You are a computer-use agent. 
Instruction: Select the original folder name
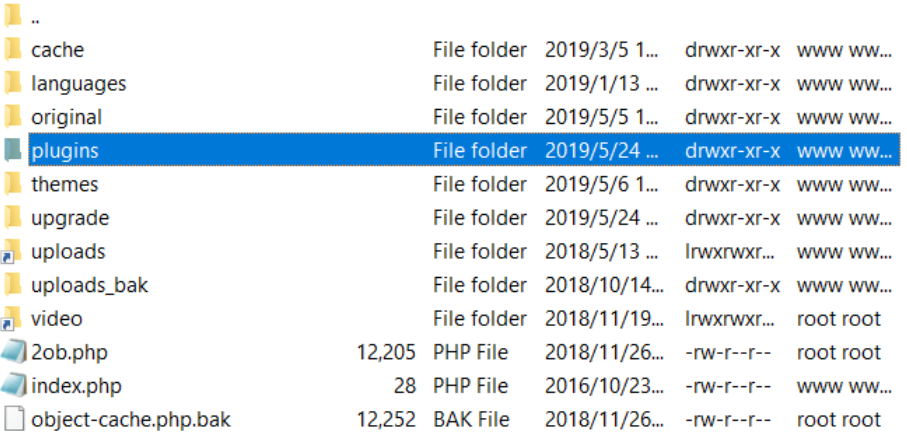(x=66, y=117)
